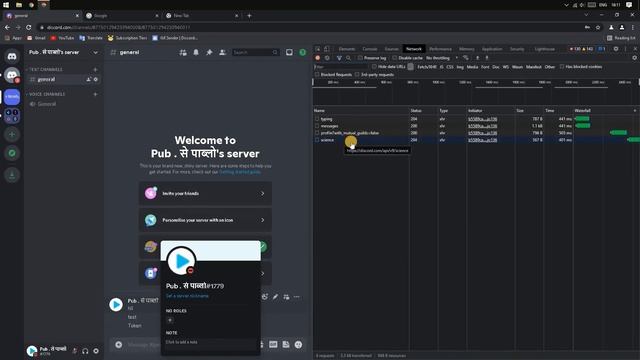Click create invite icon on general channel
This screenshot has width=640, height=360.
click(x=89, y=79)
